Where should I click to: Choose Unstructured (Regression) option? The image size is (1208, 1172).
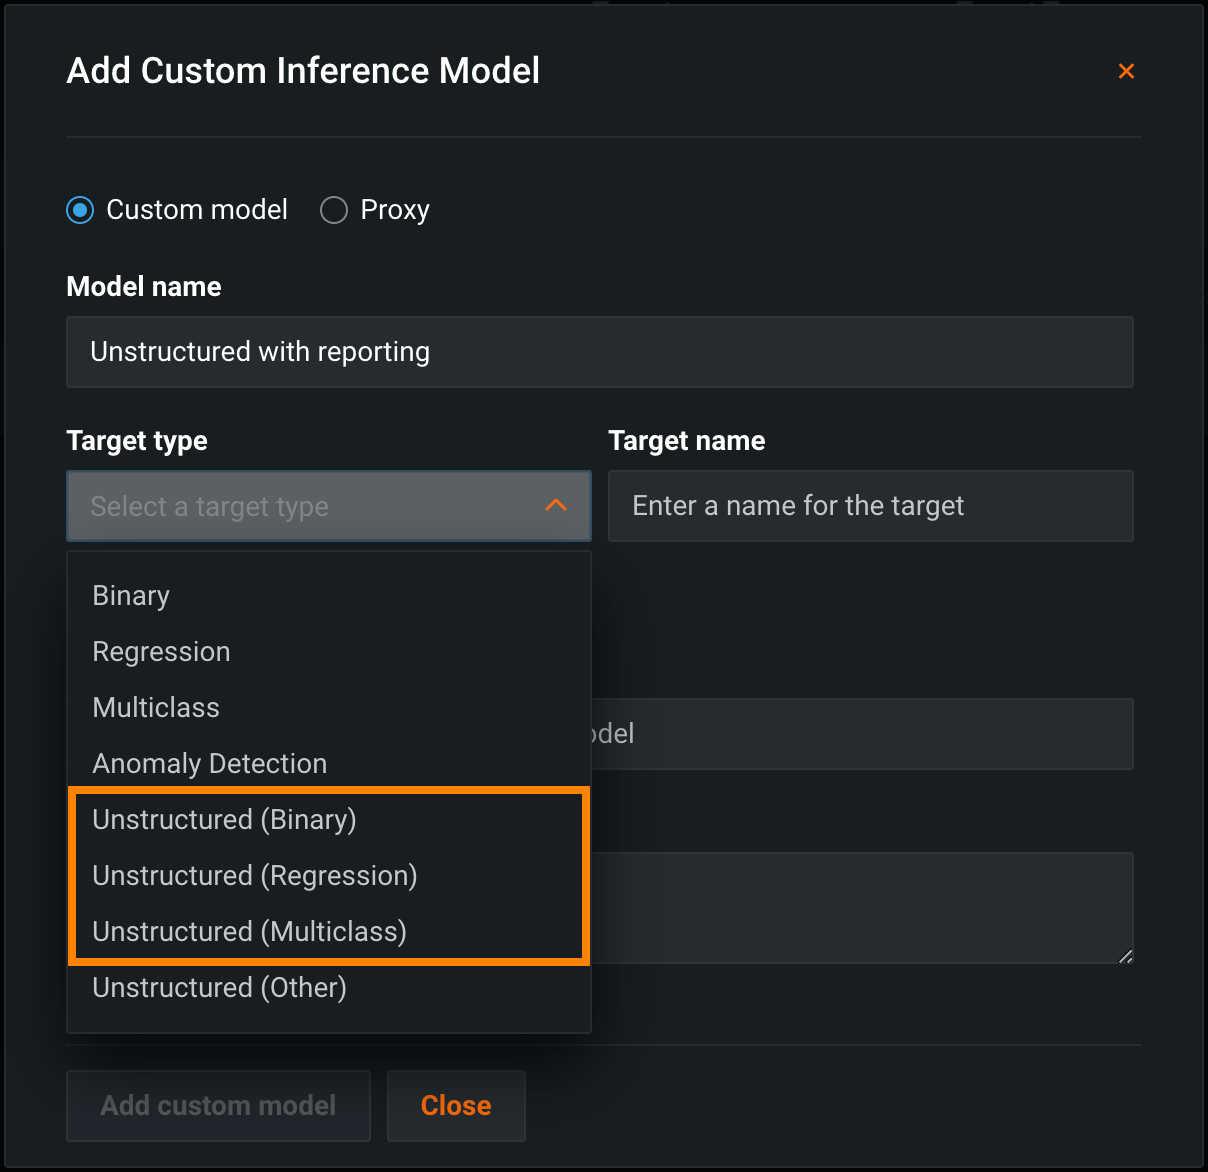[255, 876]
